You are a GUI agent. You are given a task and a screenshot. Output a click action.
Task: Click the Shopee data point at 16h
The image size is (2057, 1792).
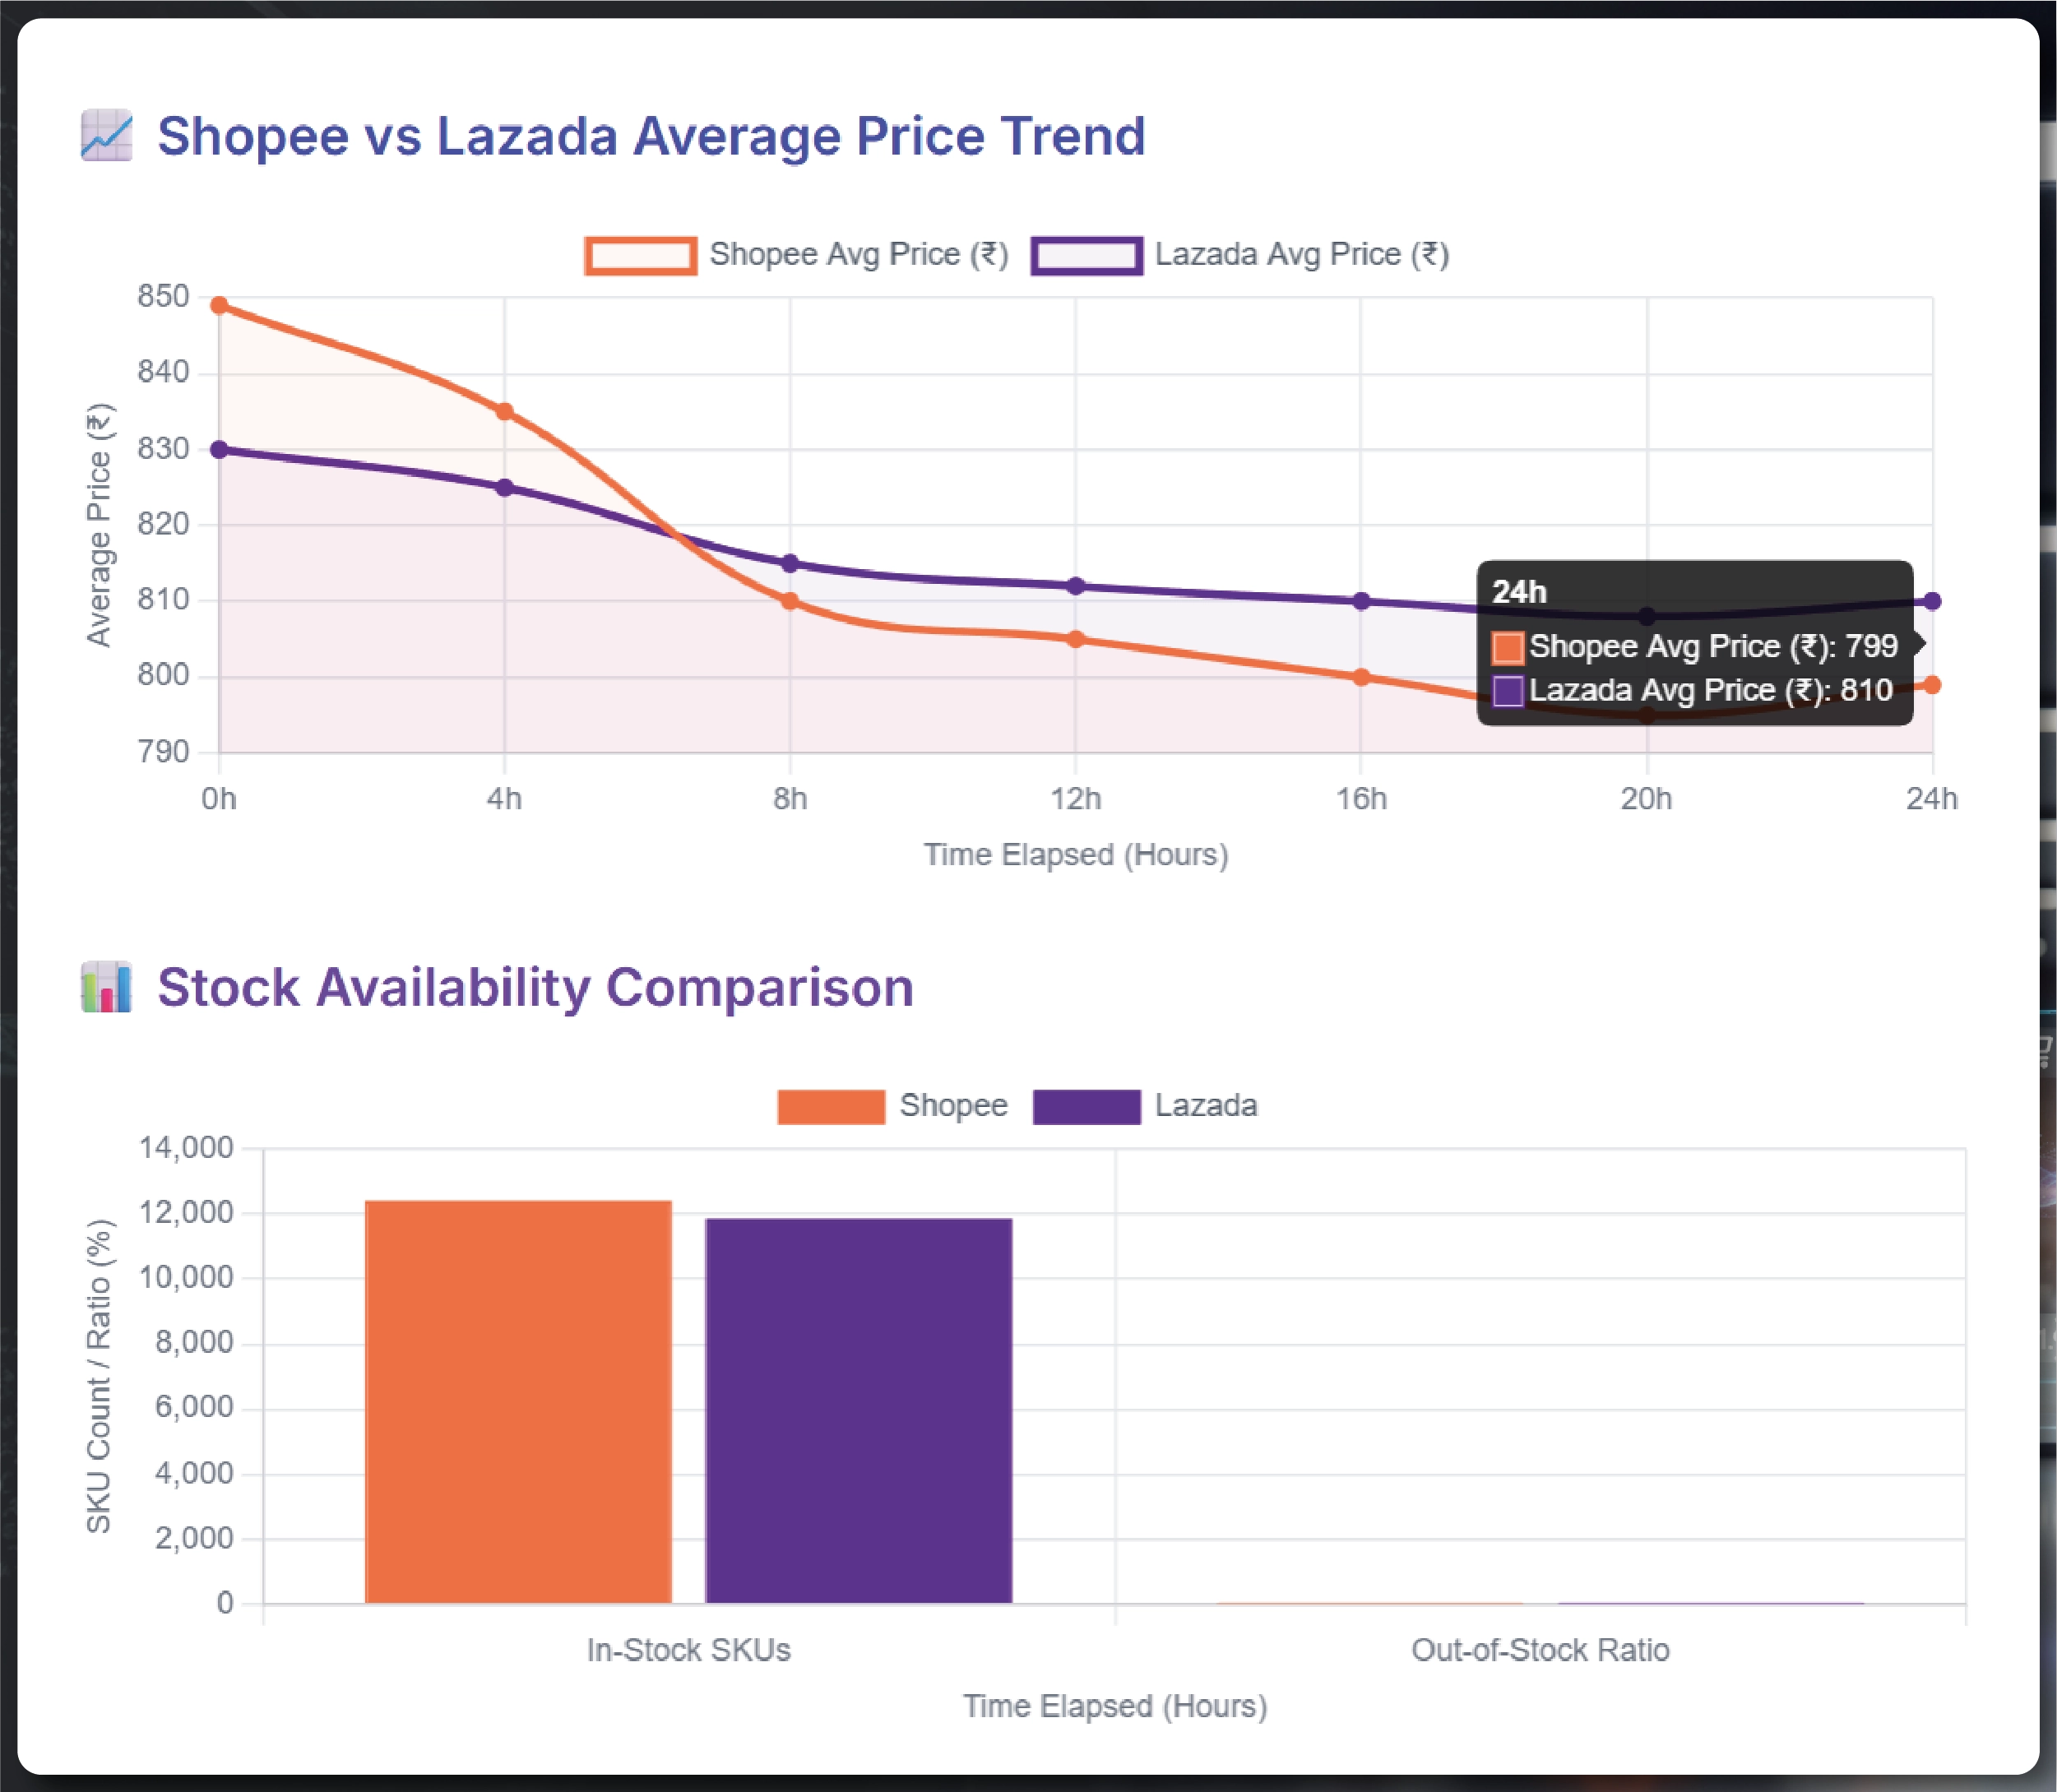1361,677
